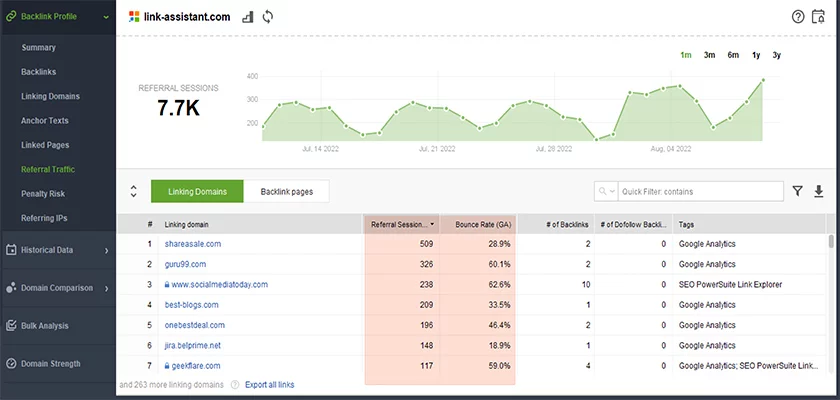
Task: Click the lock icon beside geekflare.com
Action: 167,366
